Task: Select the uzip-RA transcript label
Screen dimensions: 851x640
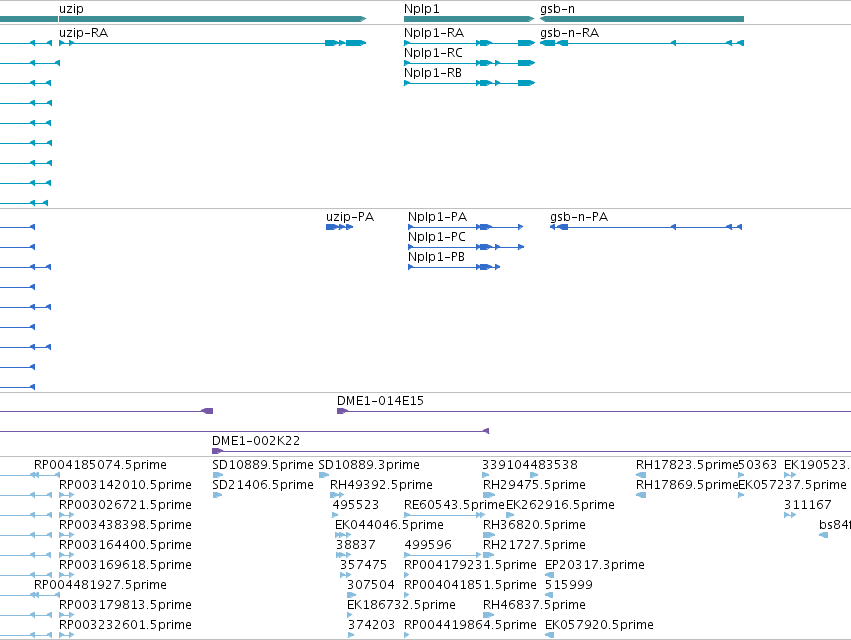Action: click(84, 33)
